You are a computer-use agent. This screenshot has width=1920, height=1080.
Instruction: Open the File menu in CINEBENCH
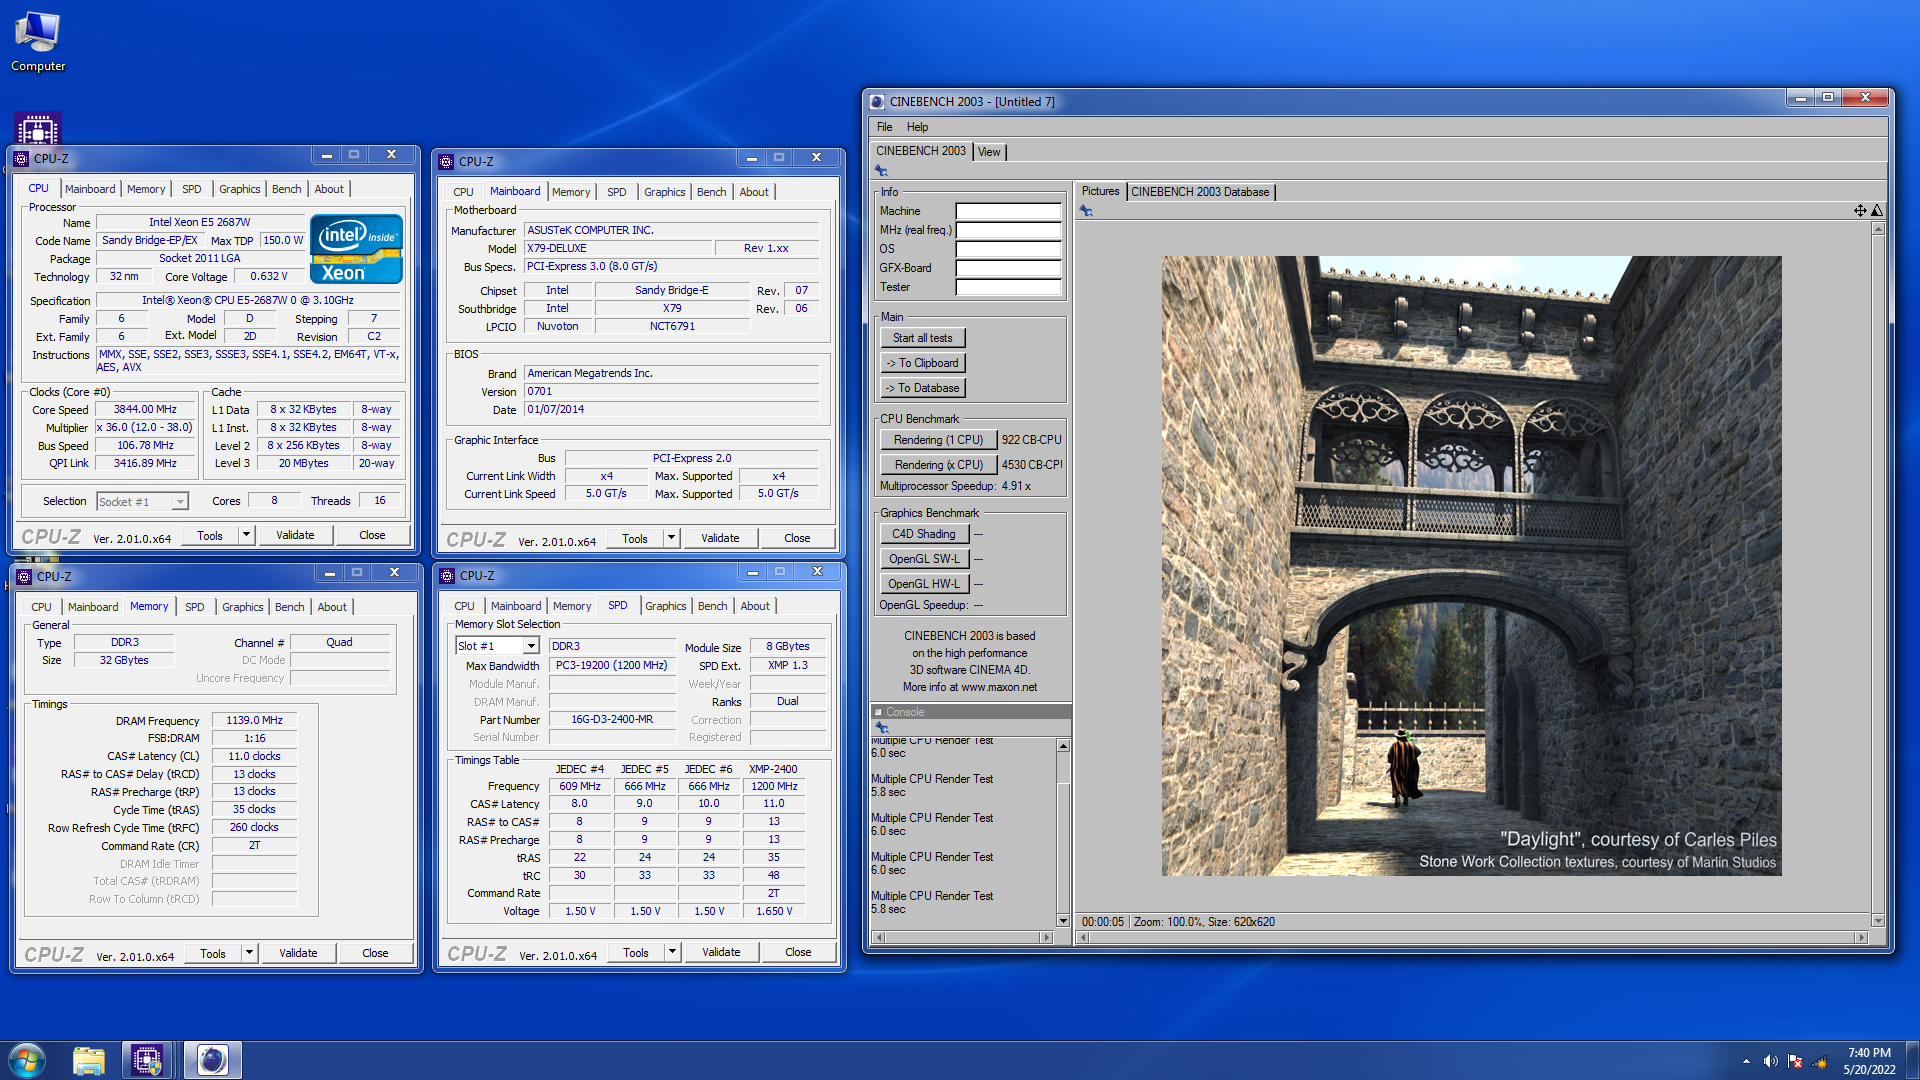point(884,127)
